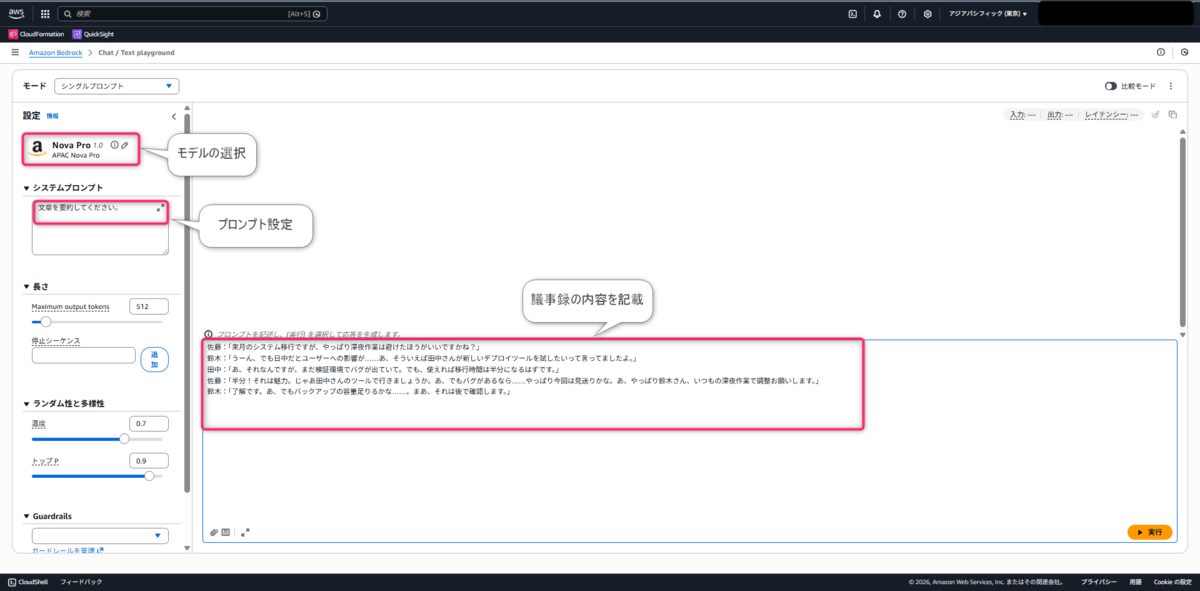Click the トップ P value field showing 0.9

[x=148, y=461]
